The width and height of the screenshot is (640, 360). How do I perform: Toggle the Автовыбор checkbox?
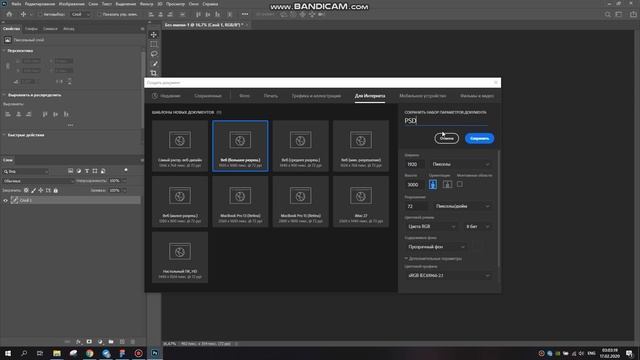point(40,14)
